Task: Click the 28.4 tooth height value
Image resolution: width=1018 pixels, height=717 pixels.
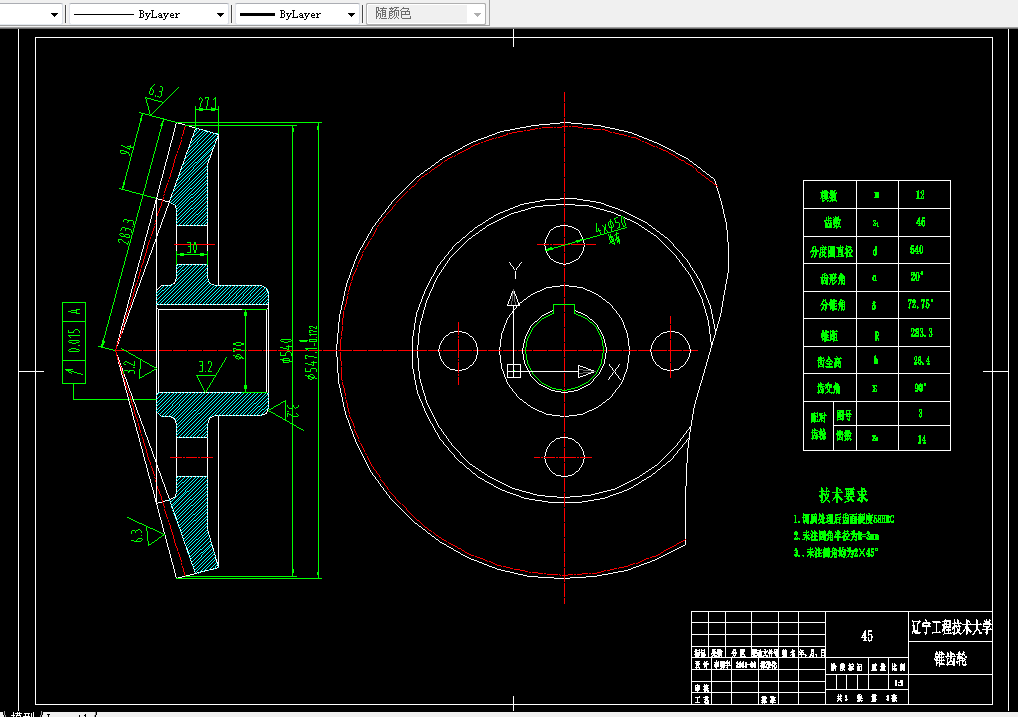Action: point(921,360)
